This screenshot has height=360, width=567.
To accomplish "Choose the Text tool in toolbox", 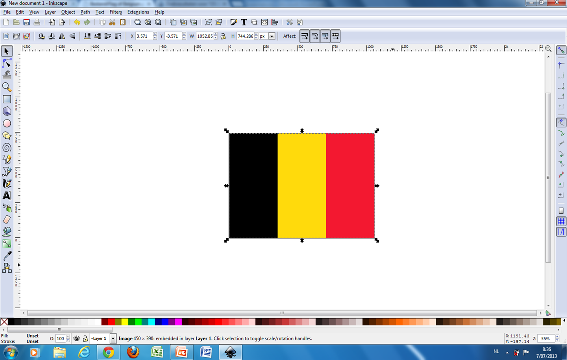I will (x=7, y=196).
